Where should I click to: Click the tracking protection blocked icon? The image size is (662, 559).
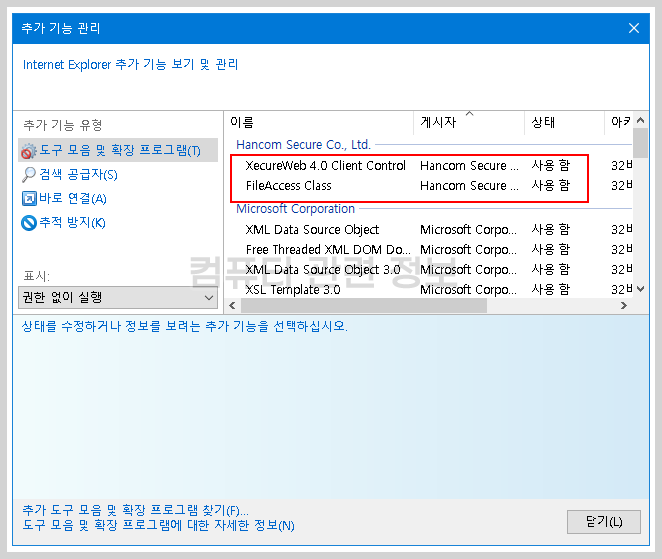coord(29,223)
